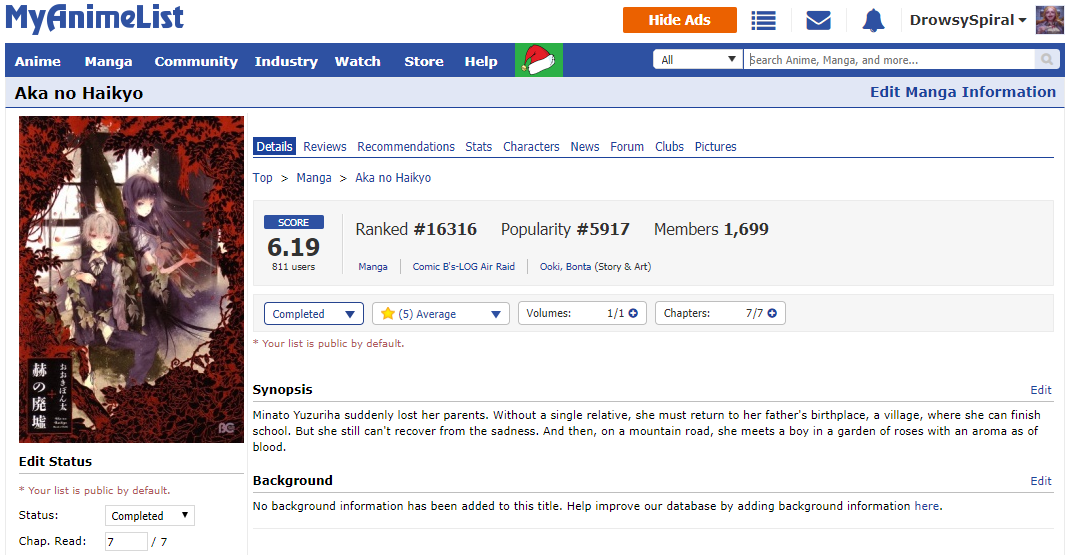This screenshot has width=1071, height=555.
Task: Click the 811 users text
Action: [x=294, y=267]
